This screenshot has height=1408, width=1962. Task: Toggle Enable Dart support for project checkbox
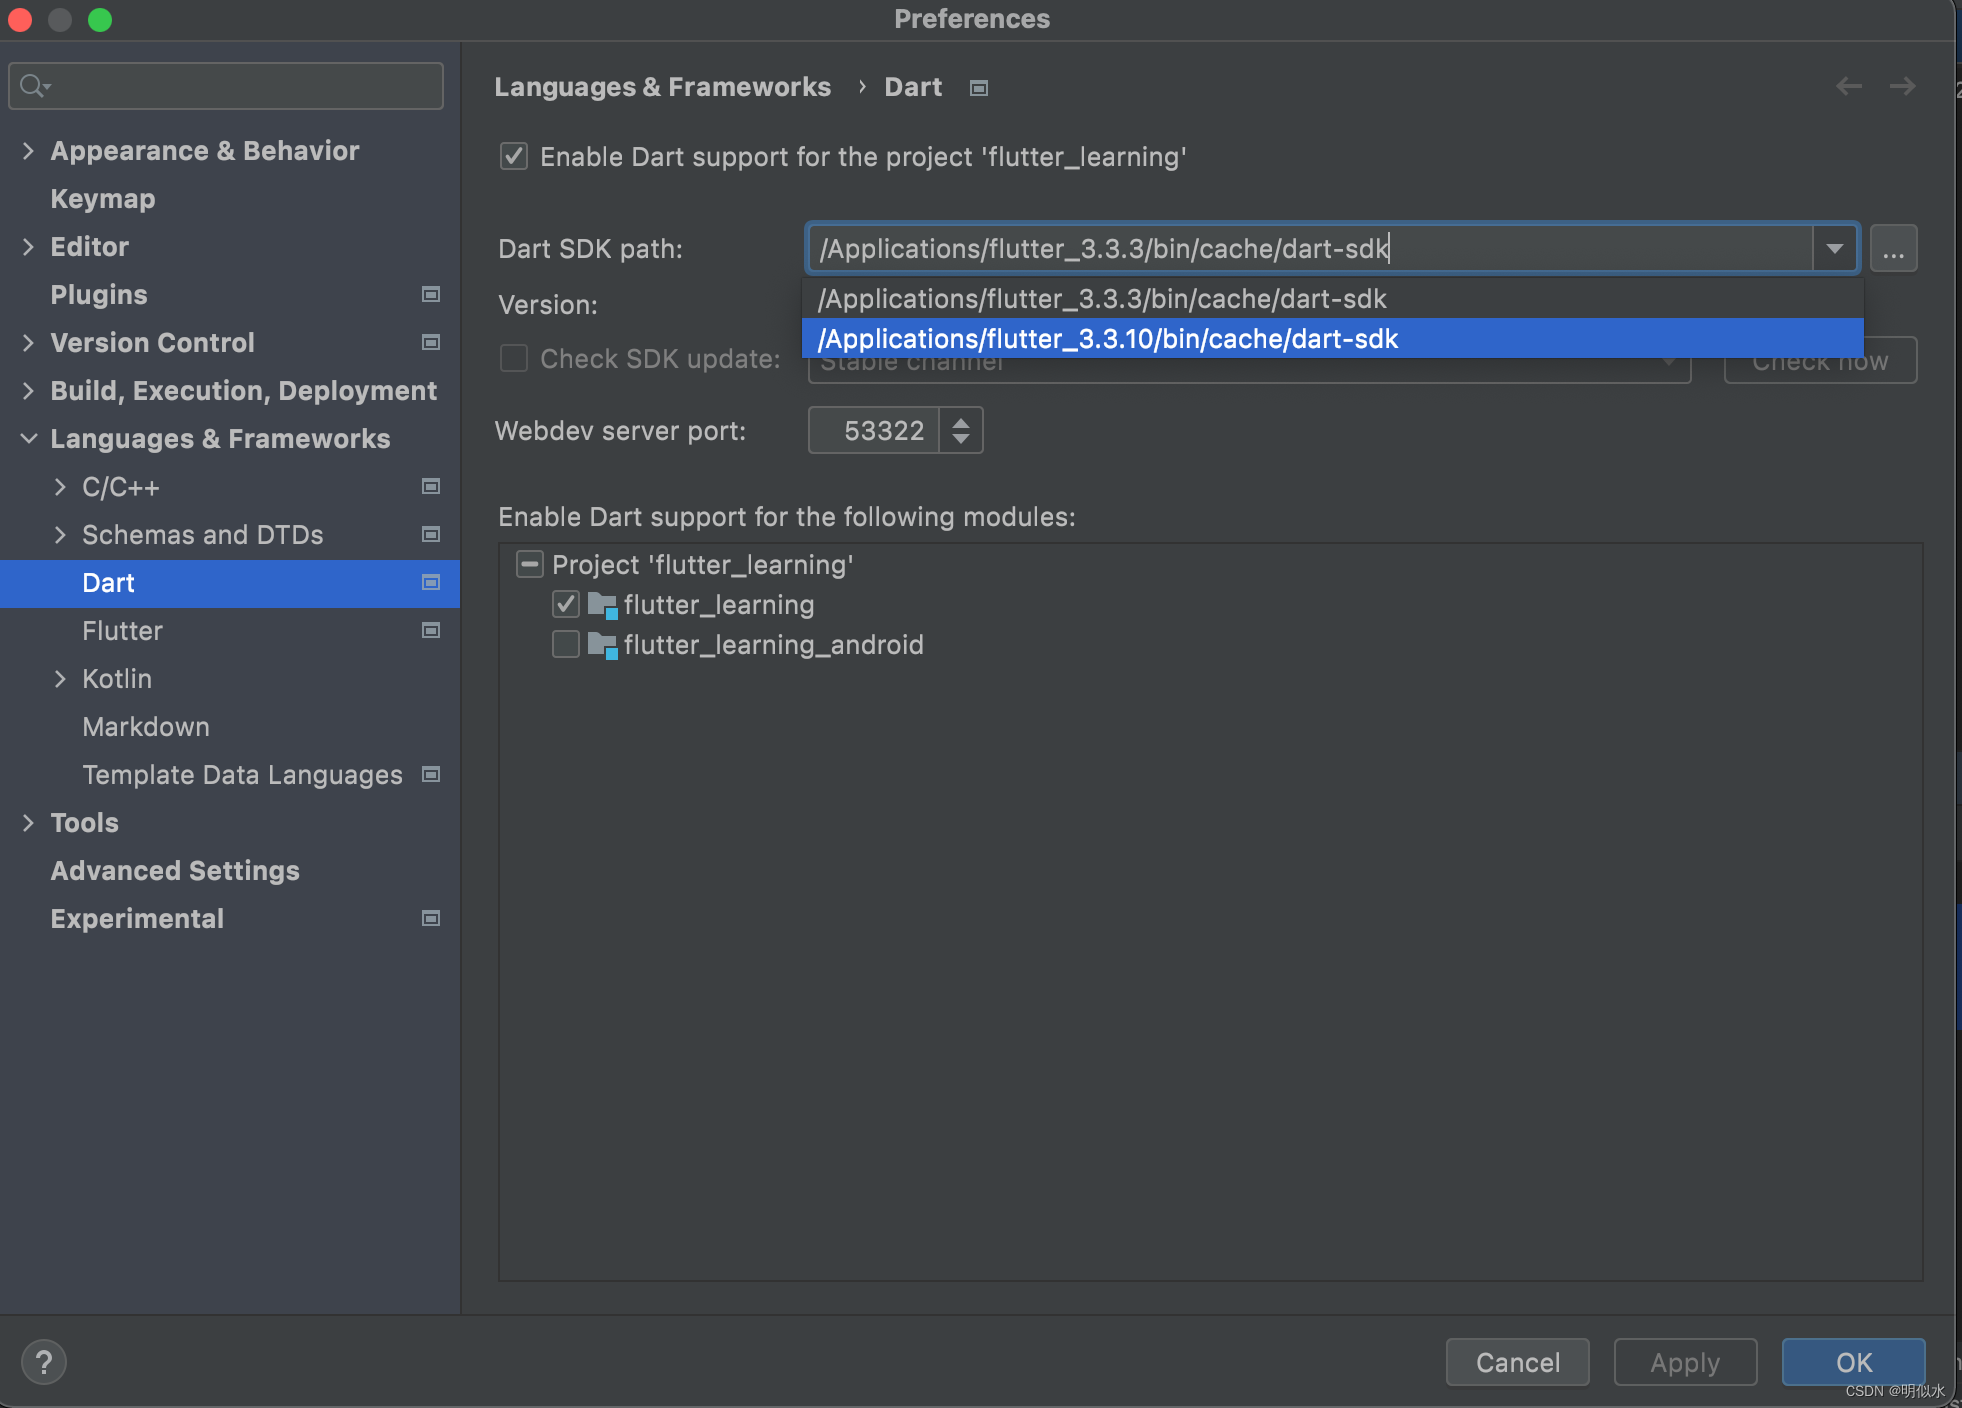tap(514, 156)
